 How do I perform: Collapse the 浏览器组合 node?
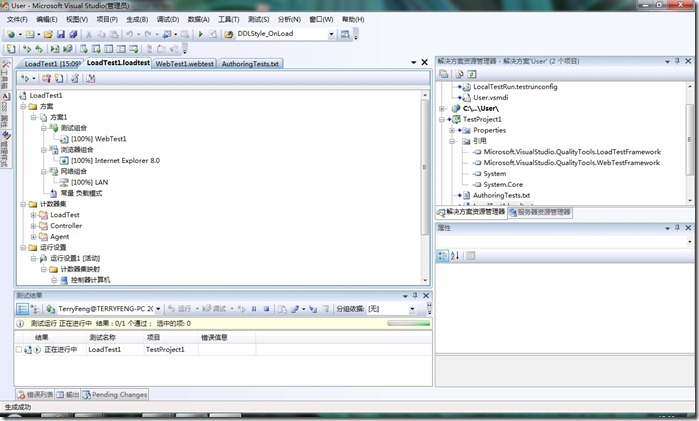(x=44, y=150)
